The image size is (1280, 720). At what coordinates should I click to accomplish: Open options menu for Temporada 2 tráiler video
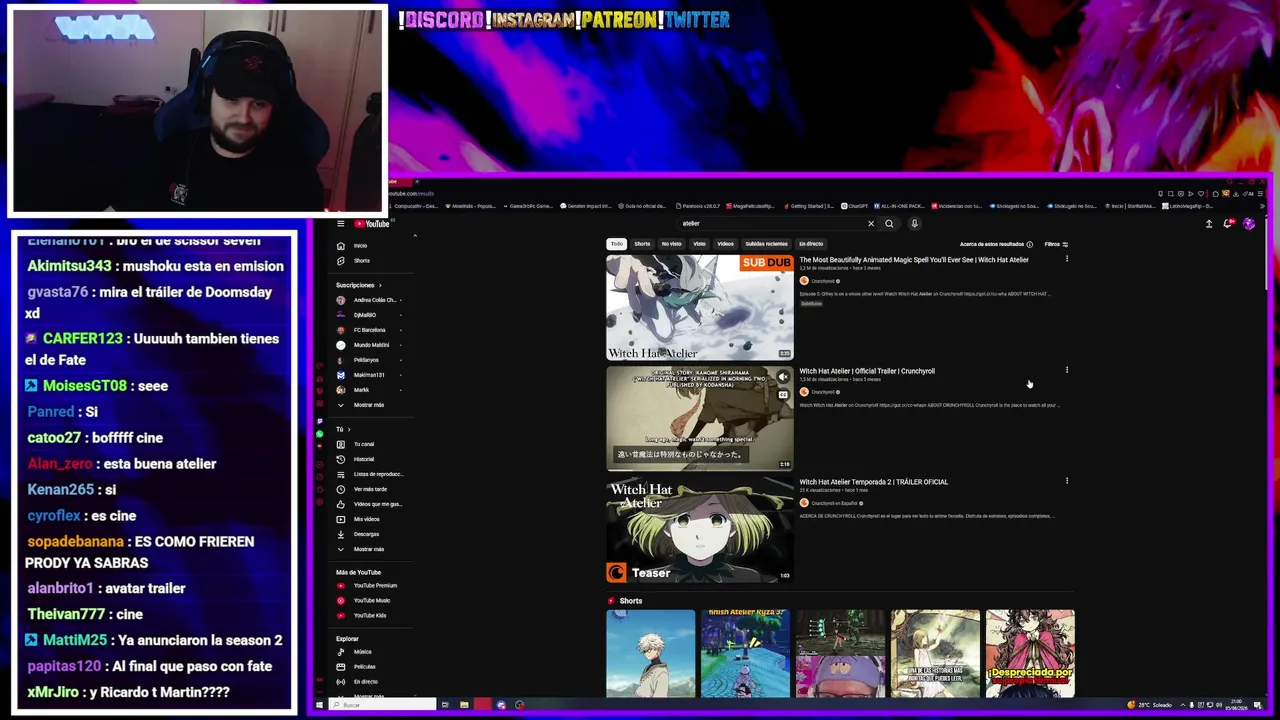pos(1067,481)
